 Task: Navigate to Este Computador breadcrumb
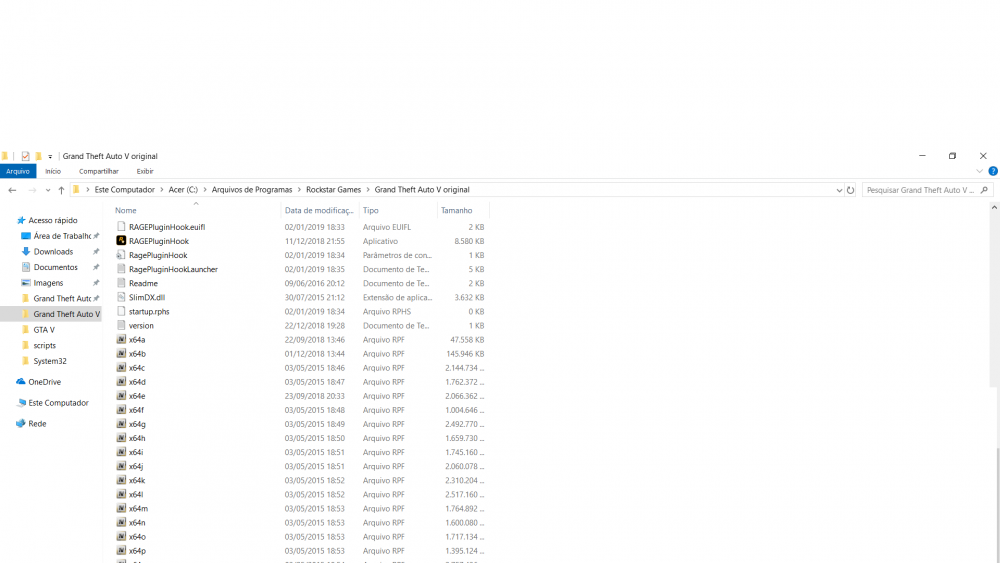click(124, 190)
